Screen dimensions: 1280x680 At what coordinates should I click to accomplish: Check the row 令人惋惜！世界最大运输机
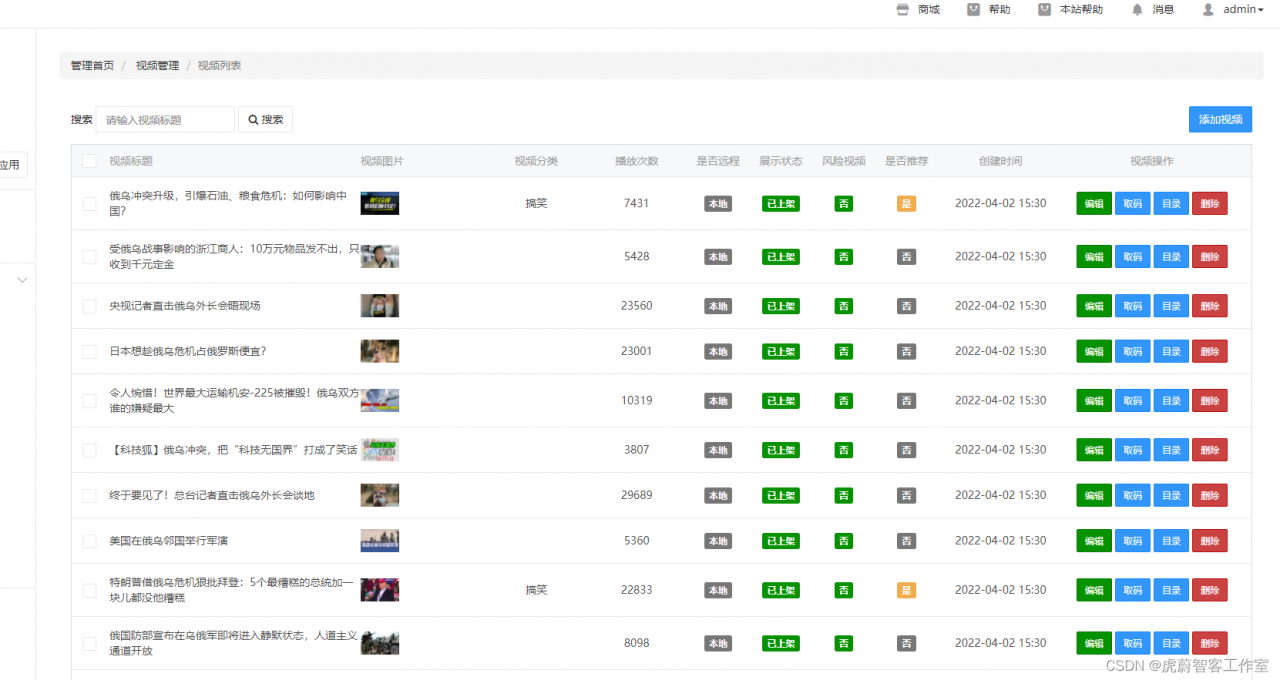90,401
